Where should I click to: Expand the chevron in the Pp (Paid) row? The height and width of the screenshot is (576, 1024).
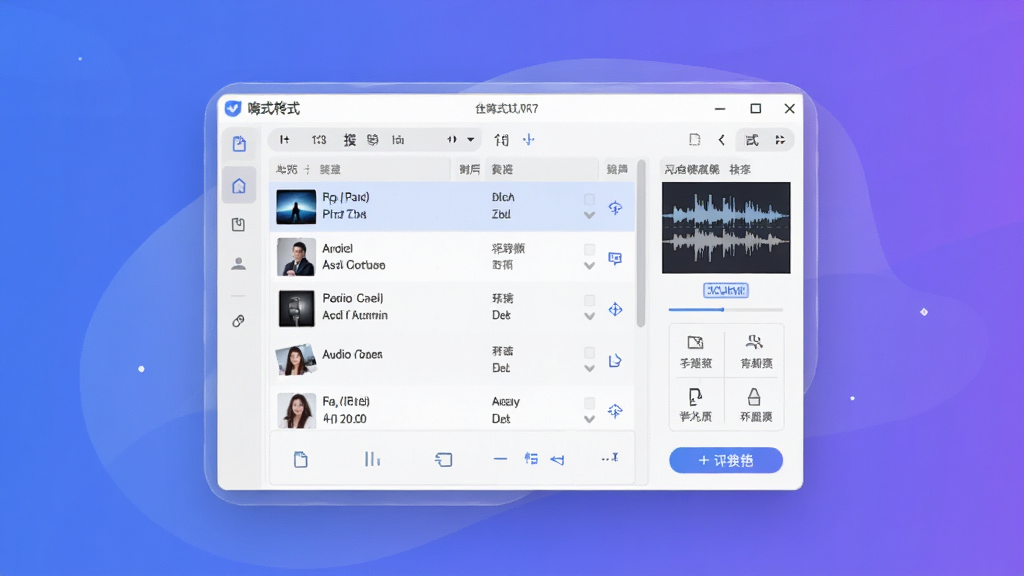[x=589, y=215]
